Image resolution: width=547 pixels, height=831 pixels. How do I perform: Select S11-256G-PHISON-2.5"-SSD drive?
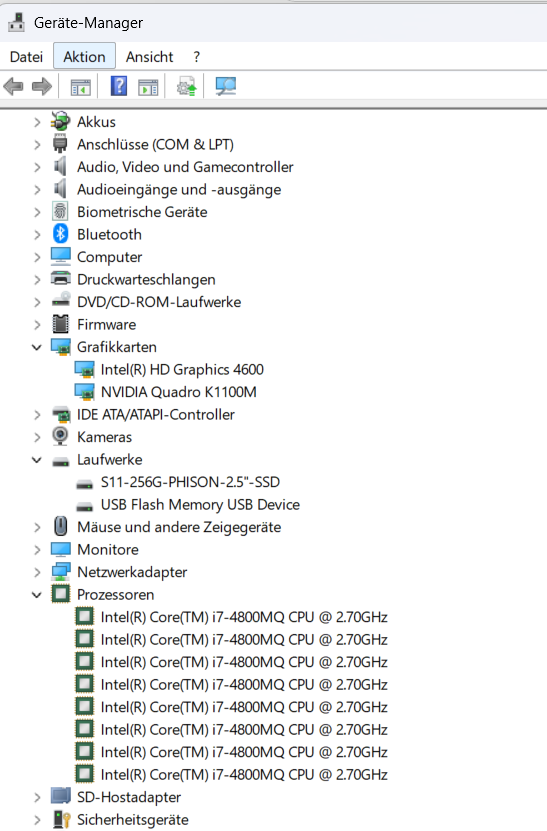pyautogui.click(x=190, y=482)
